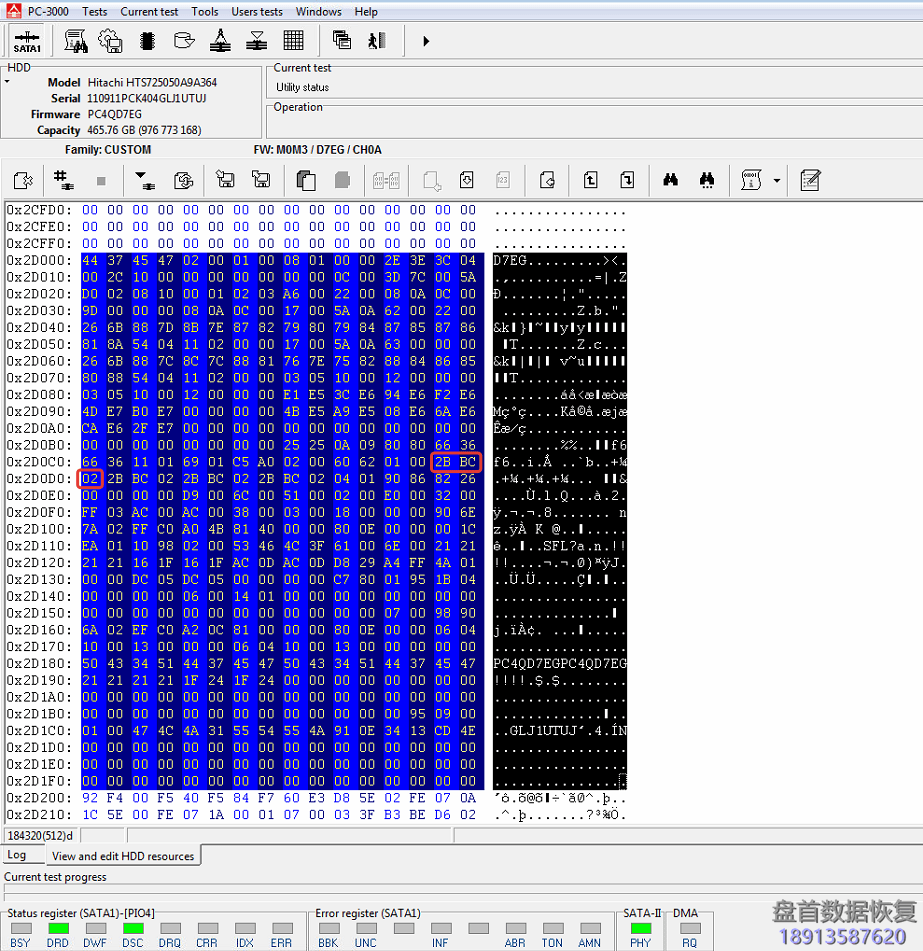Click the find next binoculars icon
923x951 pixels.
coord(707,181)
